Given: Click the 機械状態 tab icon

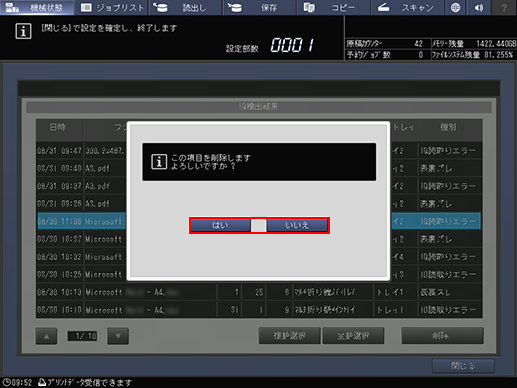Looking at the screenshot, I should click(x=13, y=7).
